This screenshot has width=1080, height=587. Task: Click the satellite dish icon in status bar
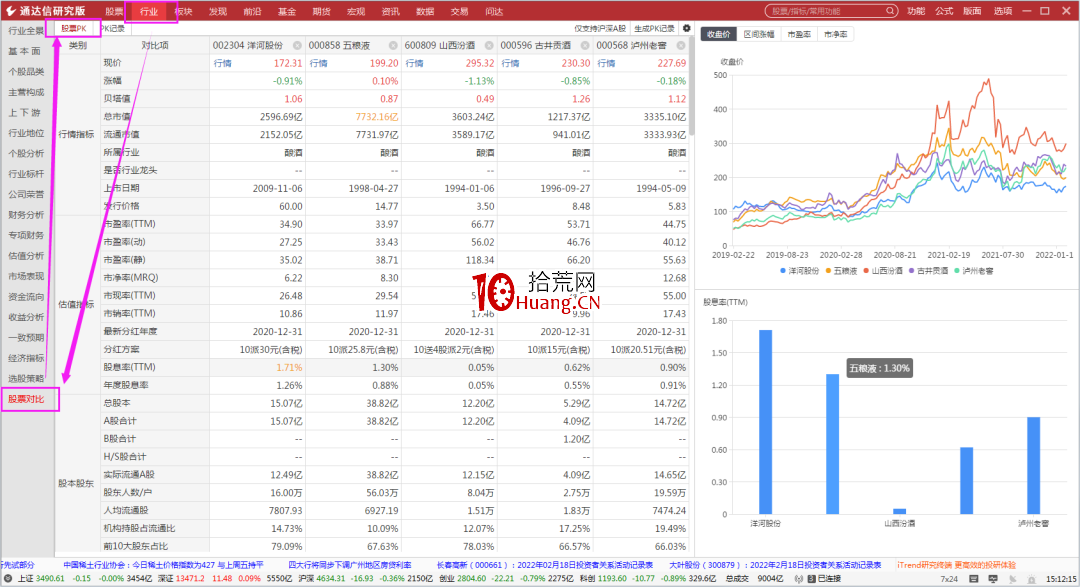[1012, 579]
